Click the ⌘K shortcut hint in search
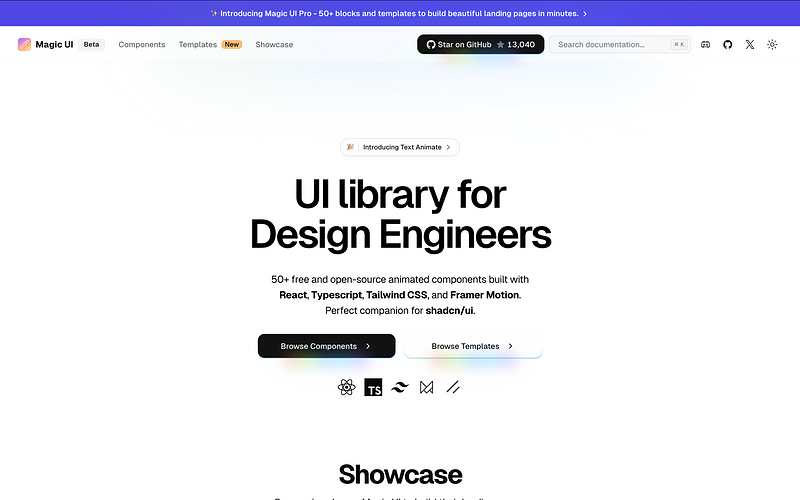Viewport: 800px width, 500px height. click(x=679, y=44)
